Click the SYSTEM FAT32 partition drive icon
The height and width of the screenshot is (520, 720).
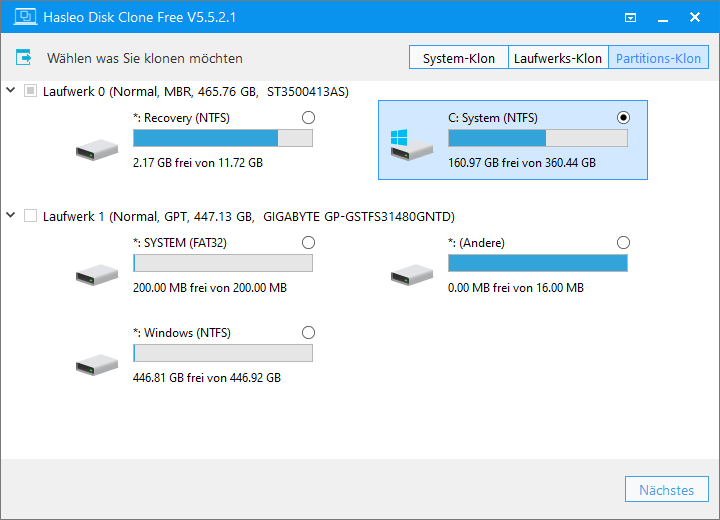[x=97, y=275]
